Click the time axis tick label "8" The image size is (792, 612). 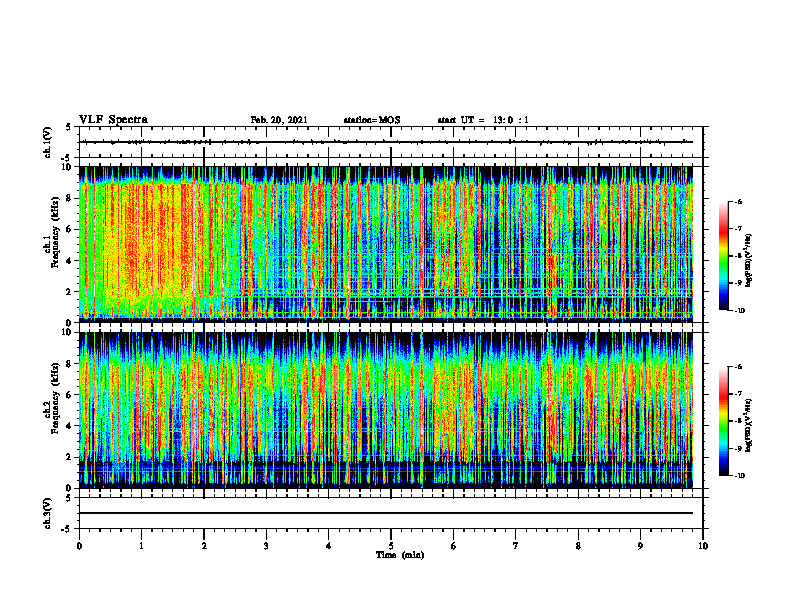pos(578,546)
